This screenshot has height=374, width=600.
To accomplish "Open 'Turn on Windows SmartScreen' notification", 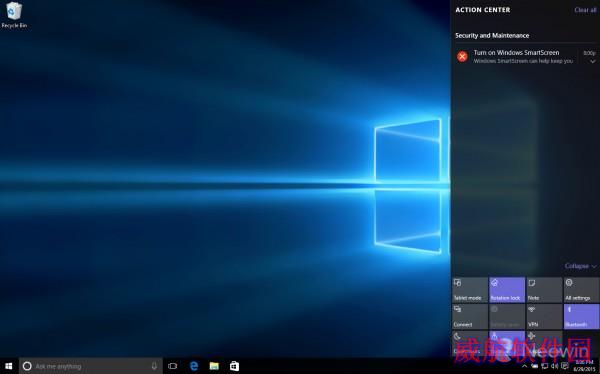I will click(525, 57).
